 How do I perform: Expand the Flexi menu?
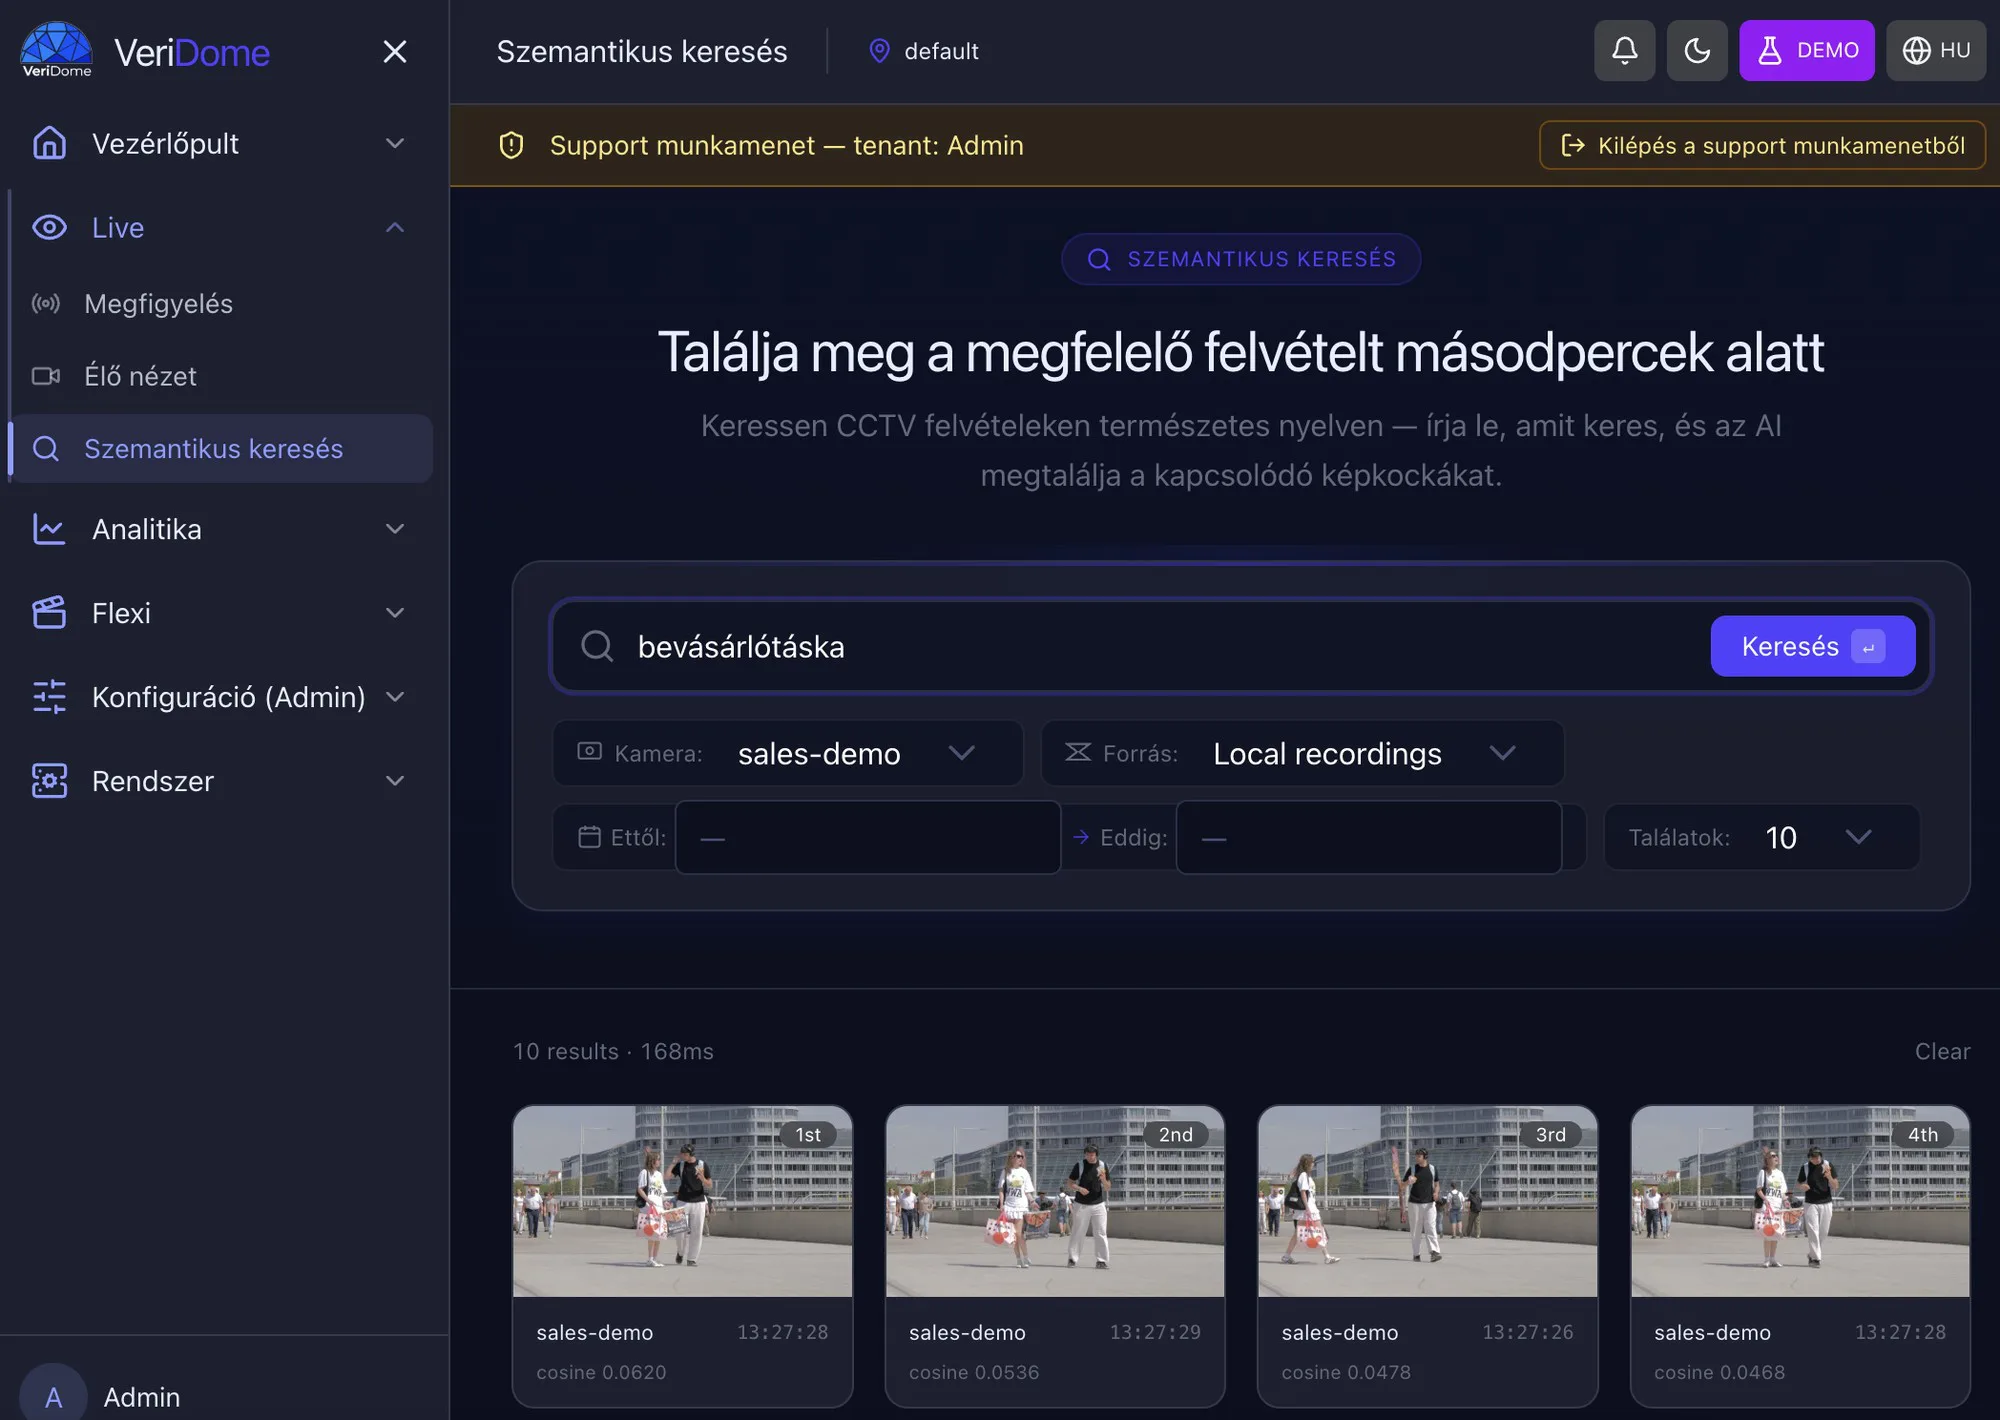point(220,613)
